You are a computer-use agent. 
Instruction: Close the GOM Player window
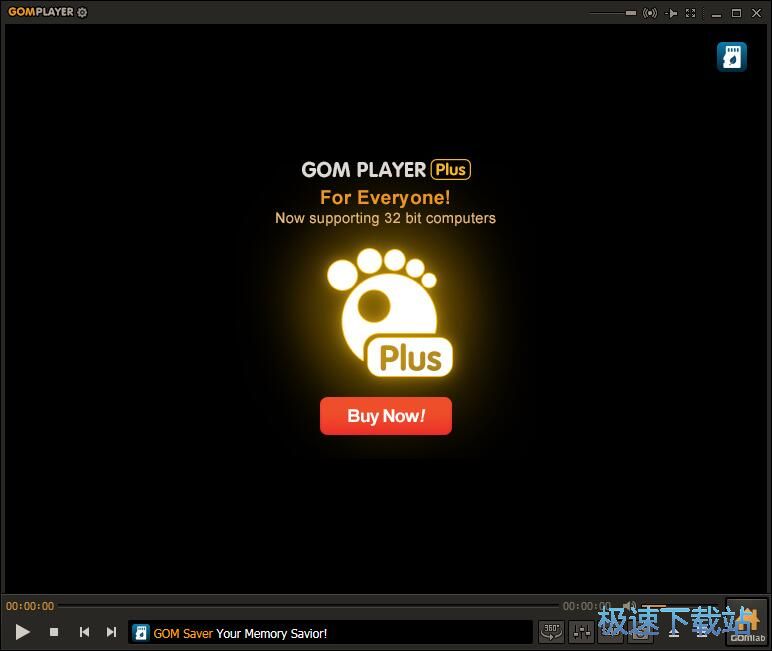(x=756, y=13)
